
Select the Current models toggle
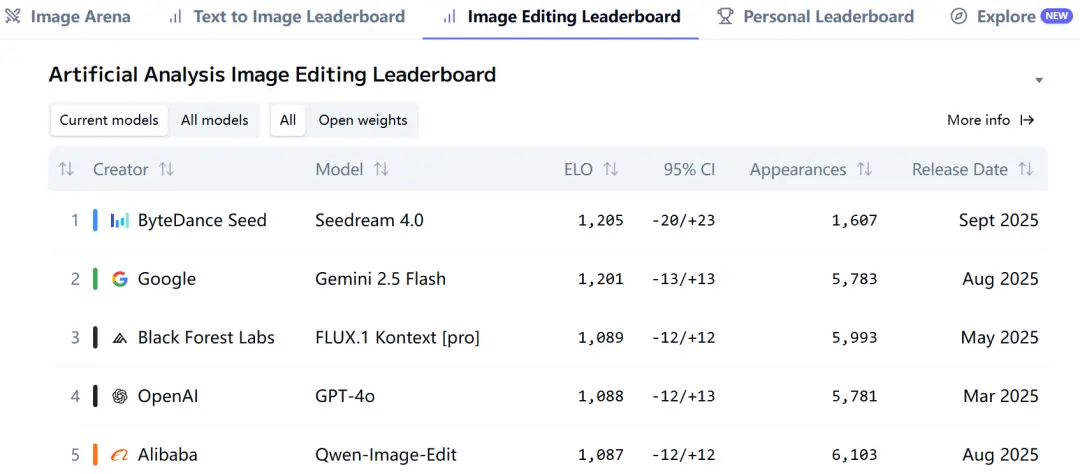click(x=109, y=120)
